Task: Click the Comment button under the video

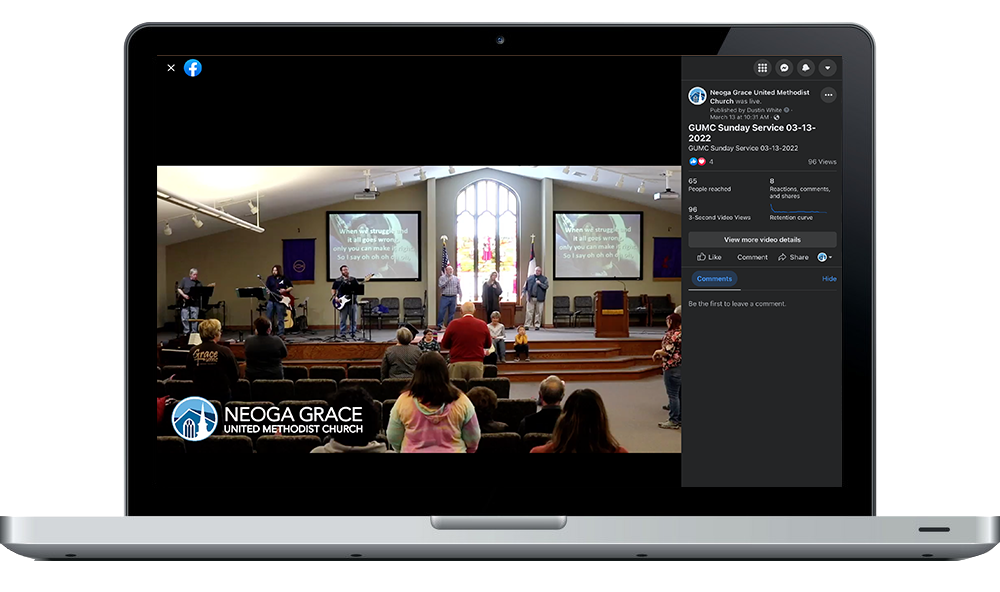Action: click(752, 257)
